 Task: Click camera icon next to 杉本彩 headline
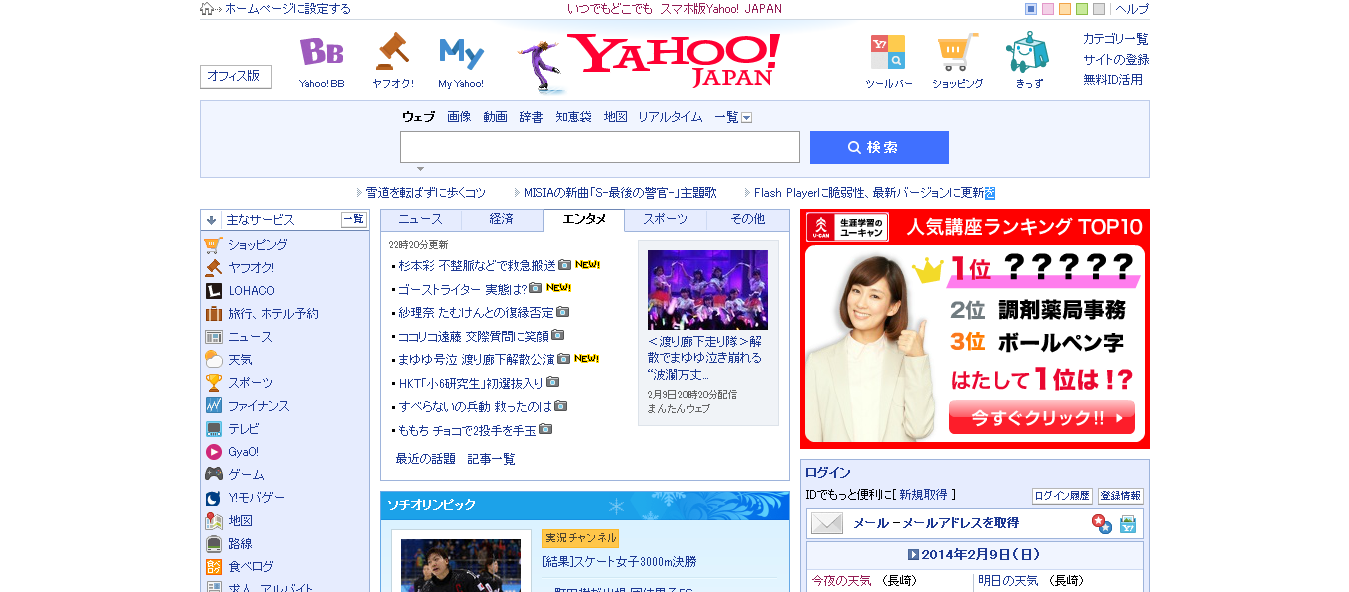pyautogui.click(x=565, y=265)
